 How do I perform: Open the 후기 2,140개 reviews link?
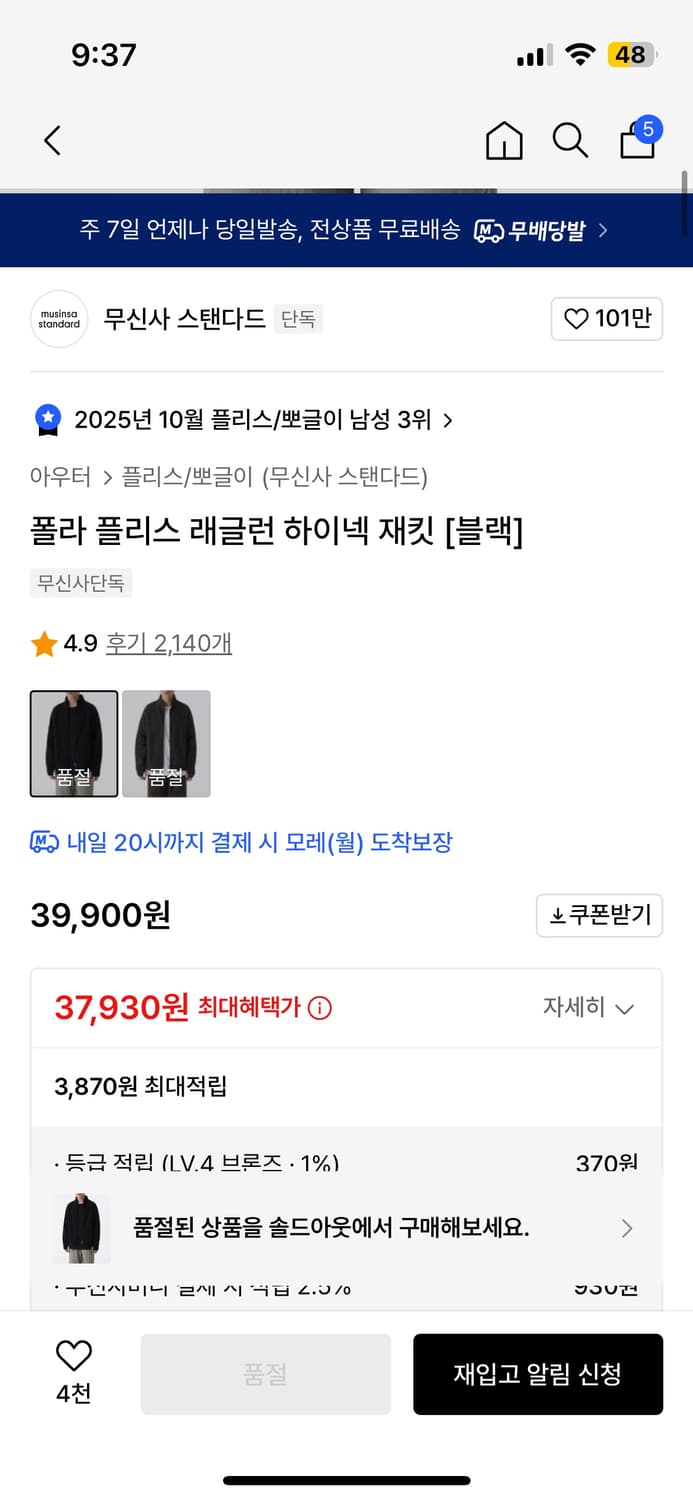tap(167, 645)
